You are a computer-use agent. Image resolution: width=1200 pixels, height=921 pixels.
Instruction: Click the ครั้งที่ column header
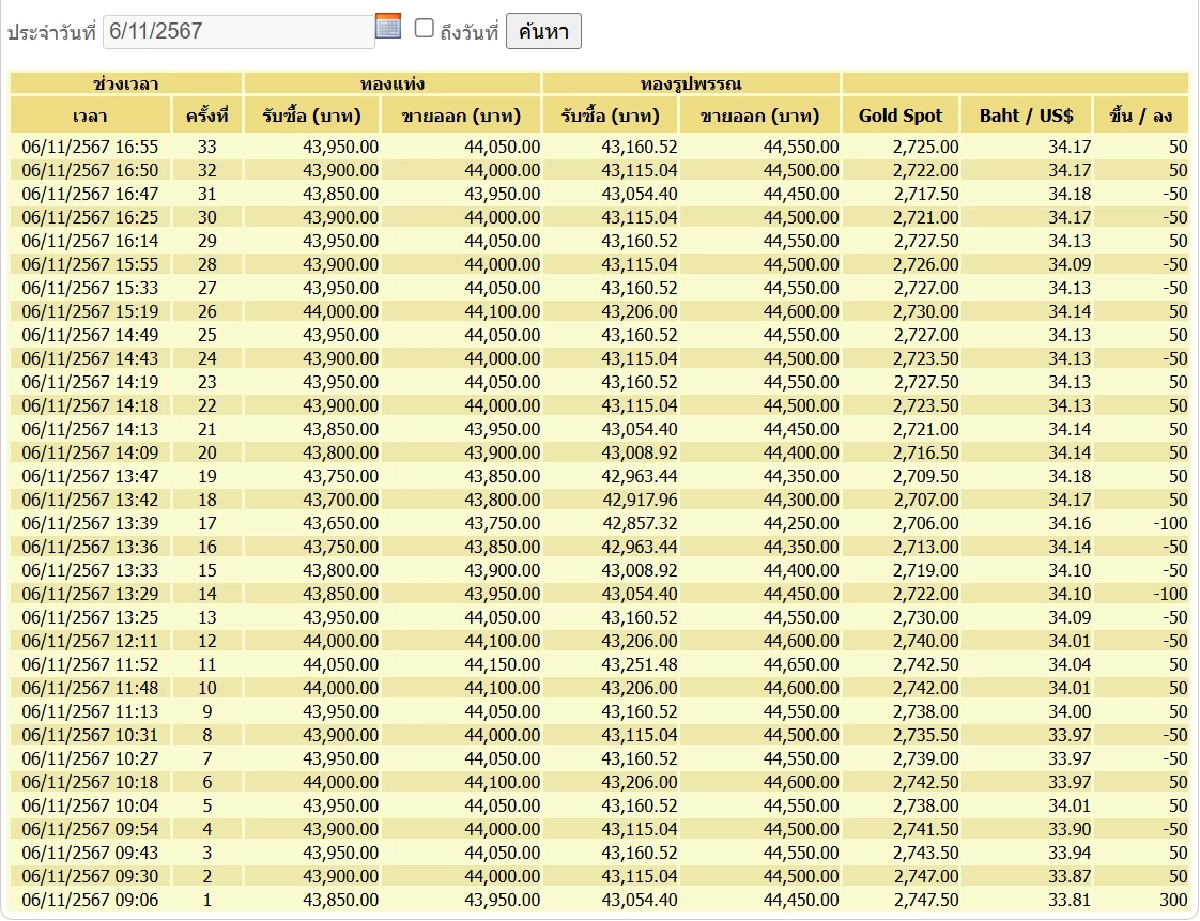(207, 116)
